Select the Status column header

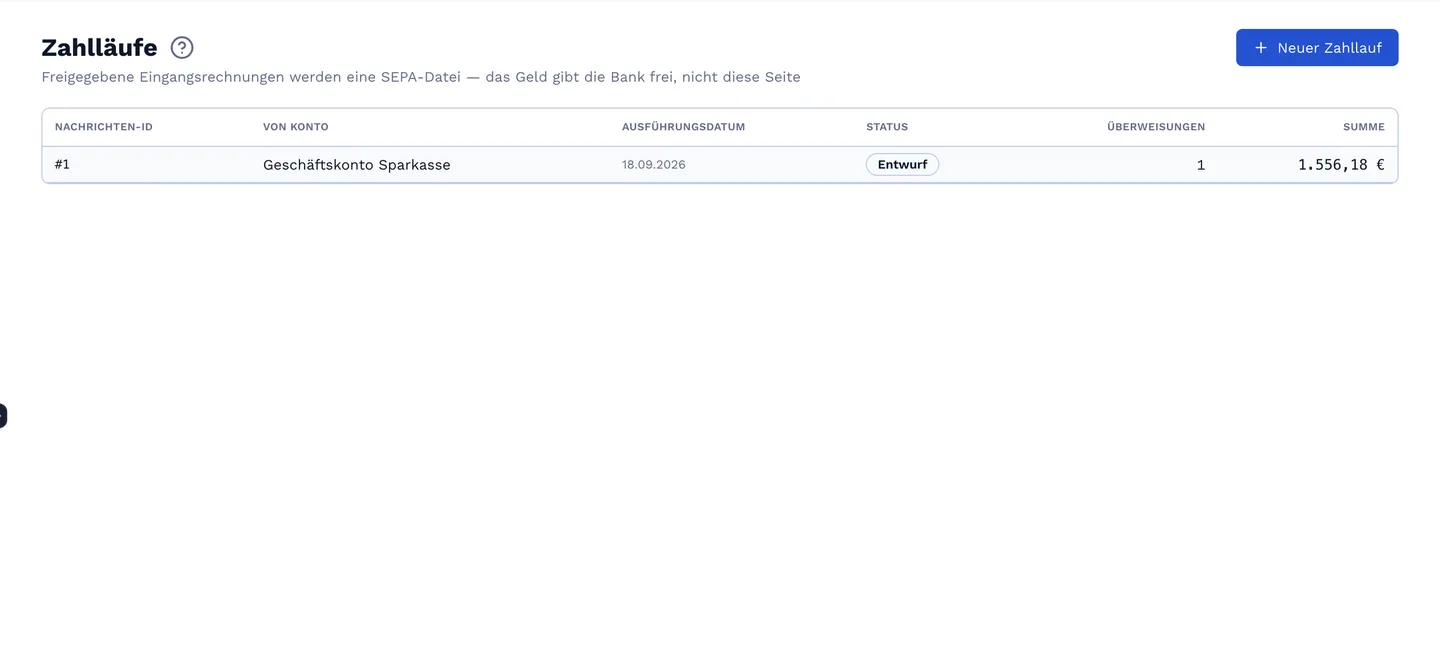point(887,127)
